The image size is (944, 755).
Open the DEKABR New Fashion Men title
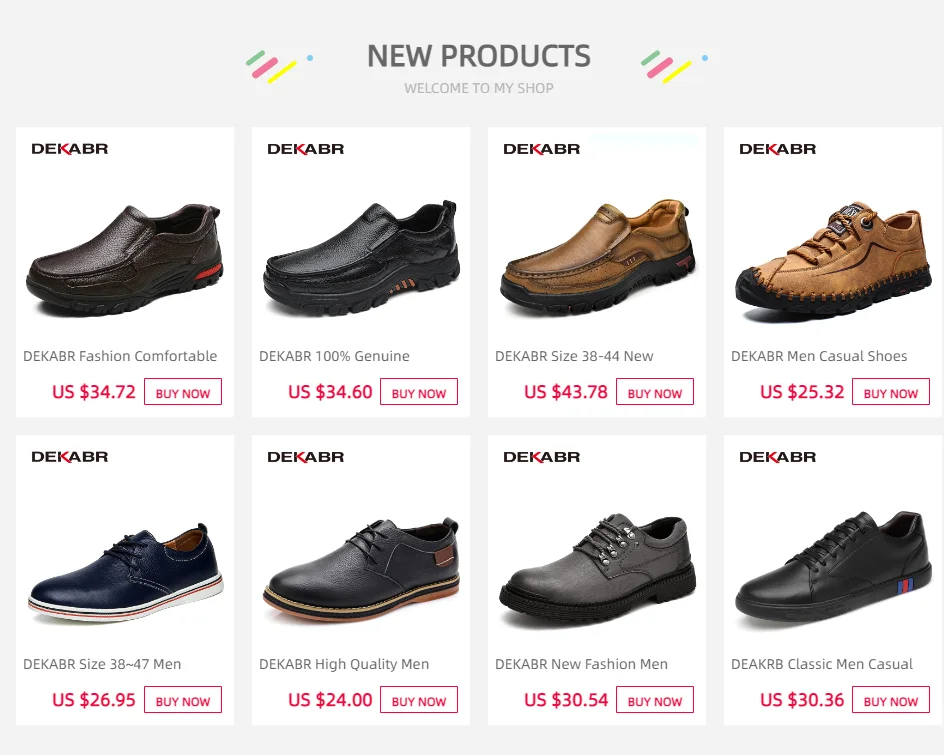click(581, 665)
